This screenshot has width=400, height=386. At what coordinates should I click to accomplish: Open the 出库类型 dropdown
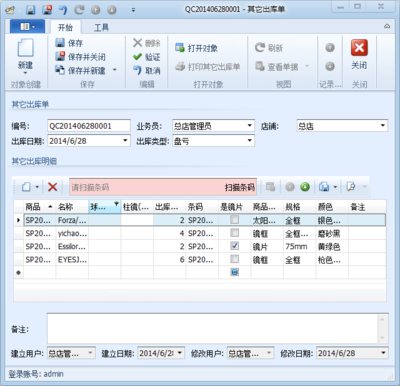click(249, 141)
